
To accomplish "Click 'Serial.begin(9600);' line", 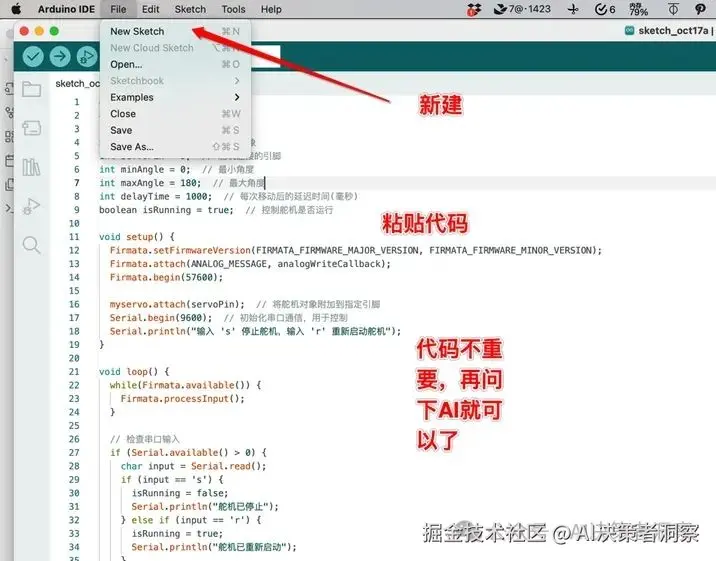I will pos(161,318).
